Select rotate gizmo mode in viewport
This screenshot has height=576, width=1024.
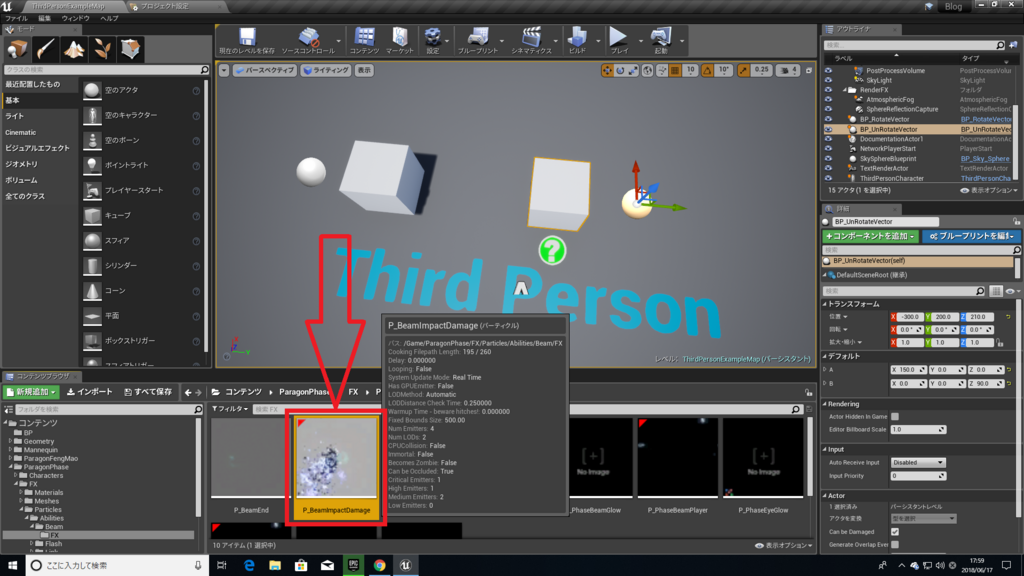click(620, 70)
